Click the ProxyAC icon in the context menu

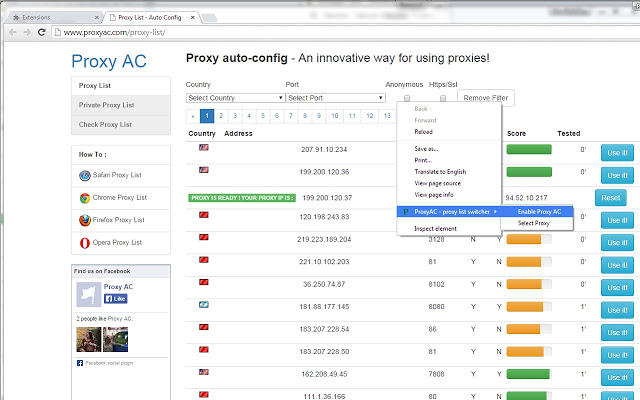[406, 212]
